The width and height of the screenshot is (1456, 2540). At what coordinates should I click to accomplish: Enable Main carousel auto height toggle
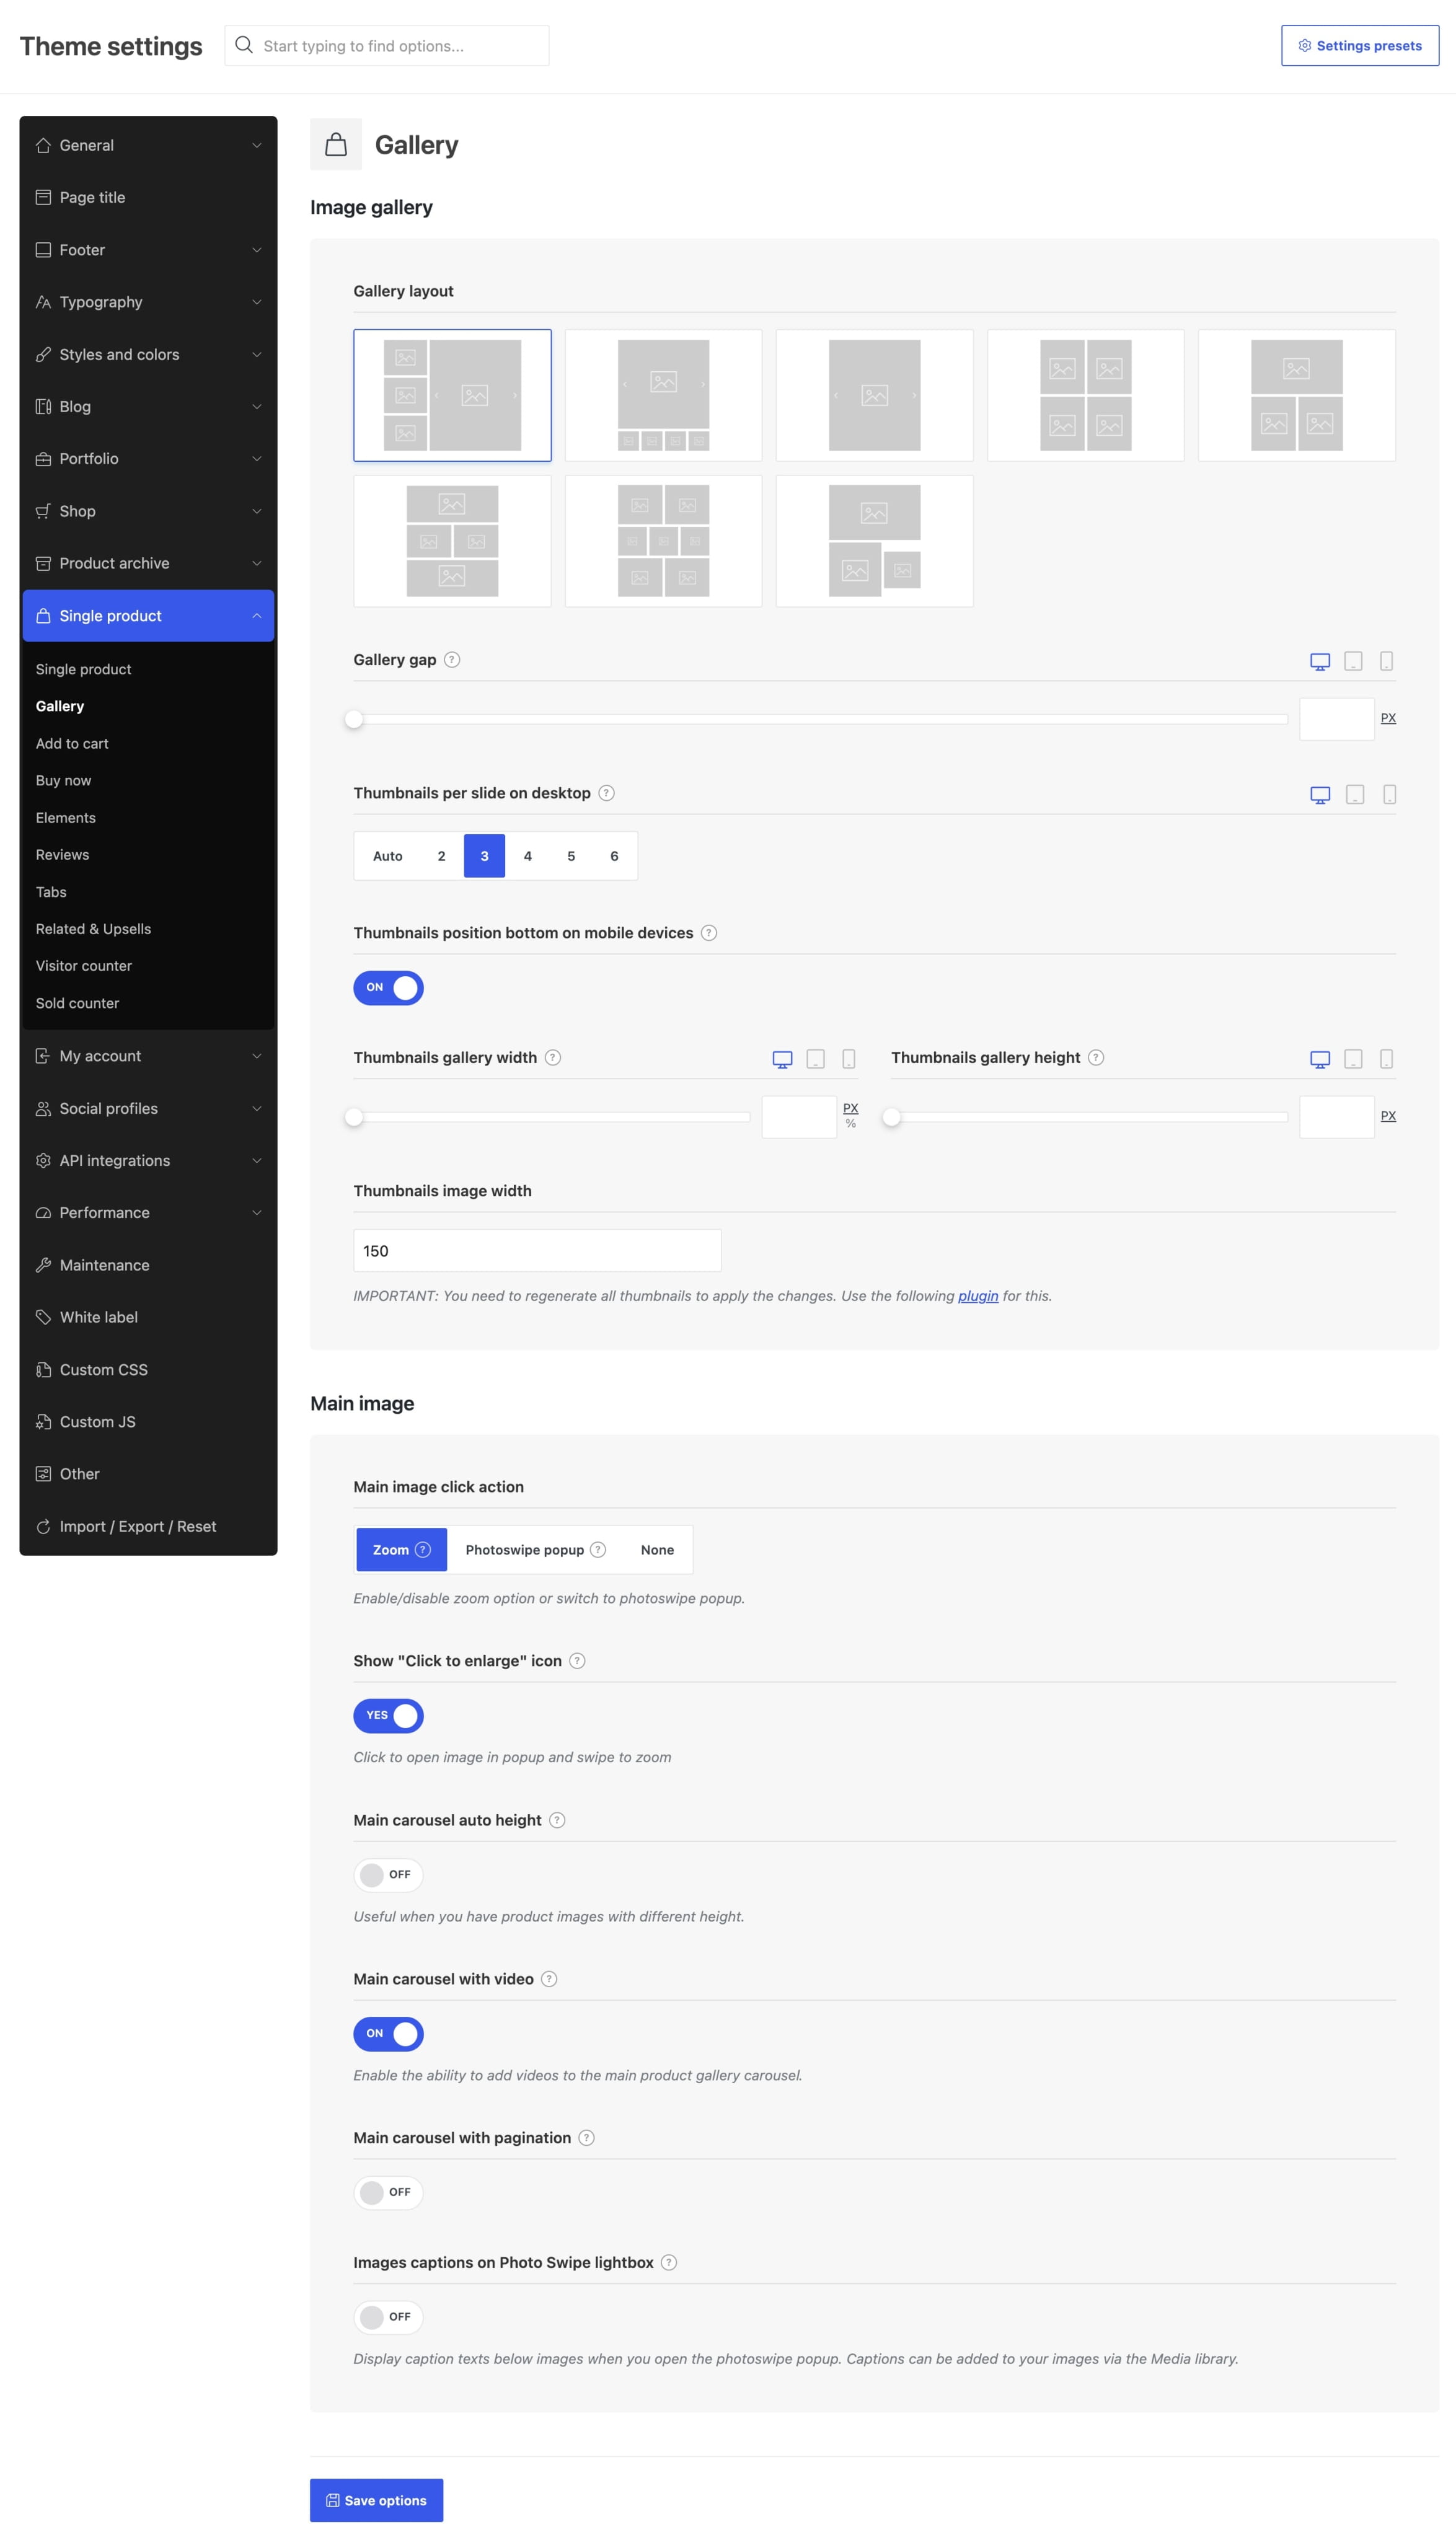(x=388, y=1875)
